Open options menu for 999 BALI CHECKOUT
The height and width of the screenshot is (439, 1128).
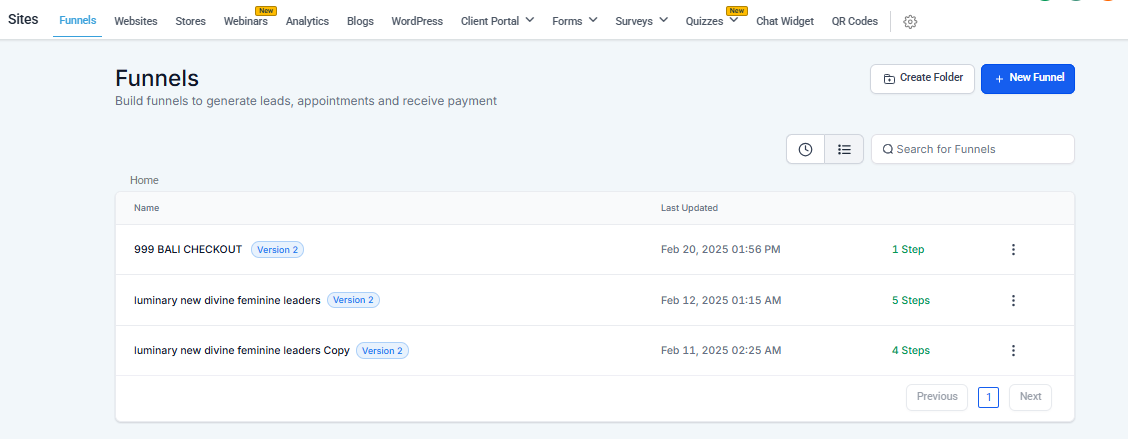pos(1013,250)
